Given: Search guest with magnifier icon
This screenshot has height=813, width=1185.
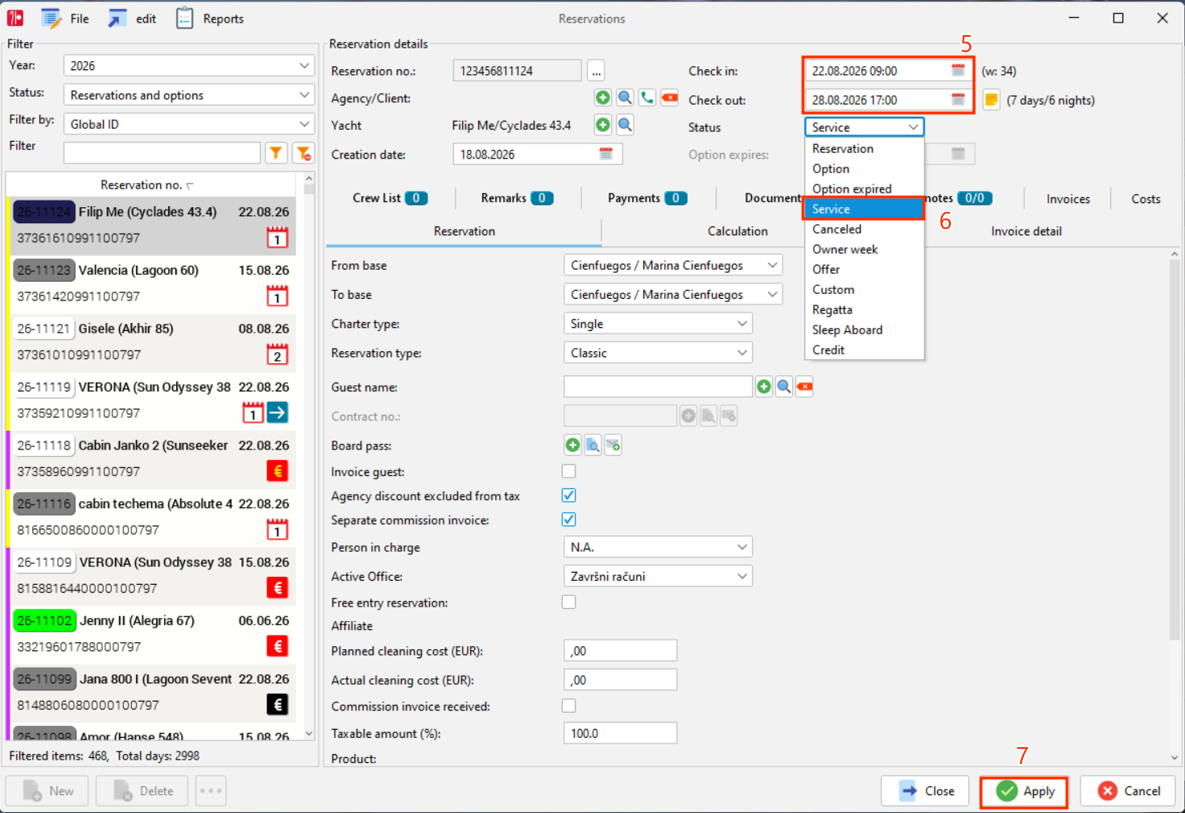Looking at the screenshot, I should click(784, 387).
